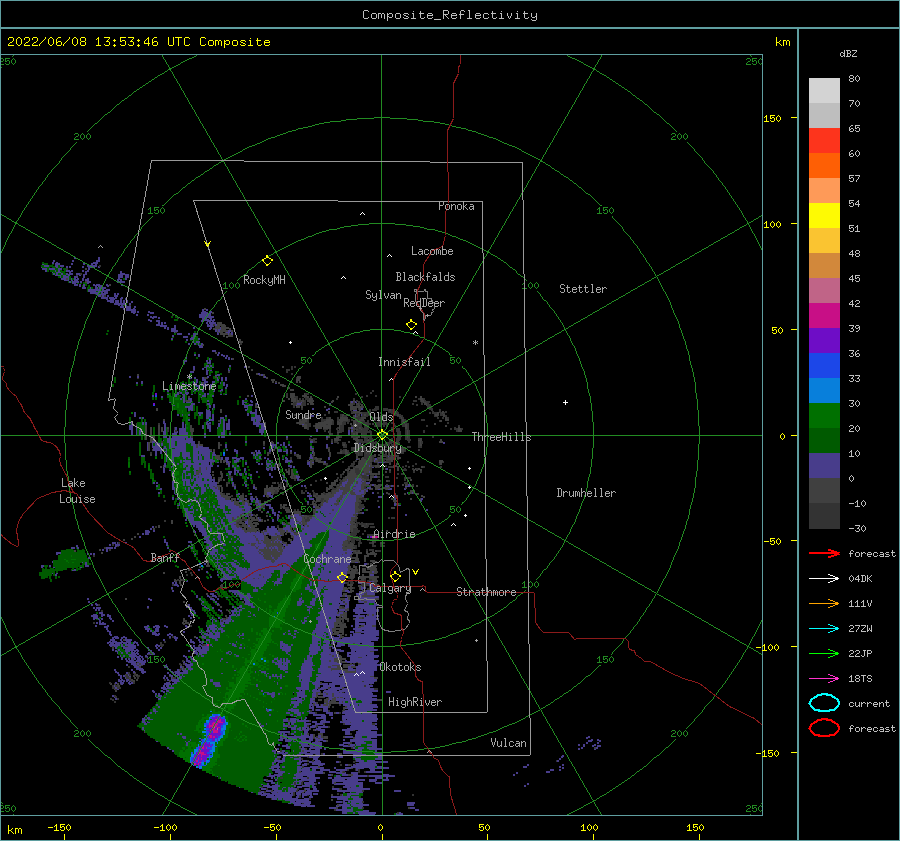900x841 pixels.
Task: Click the Okotoks label
Action: click(400, 667)
